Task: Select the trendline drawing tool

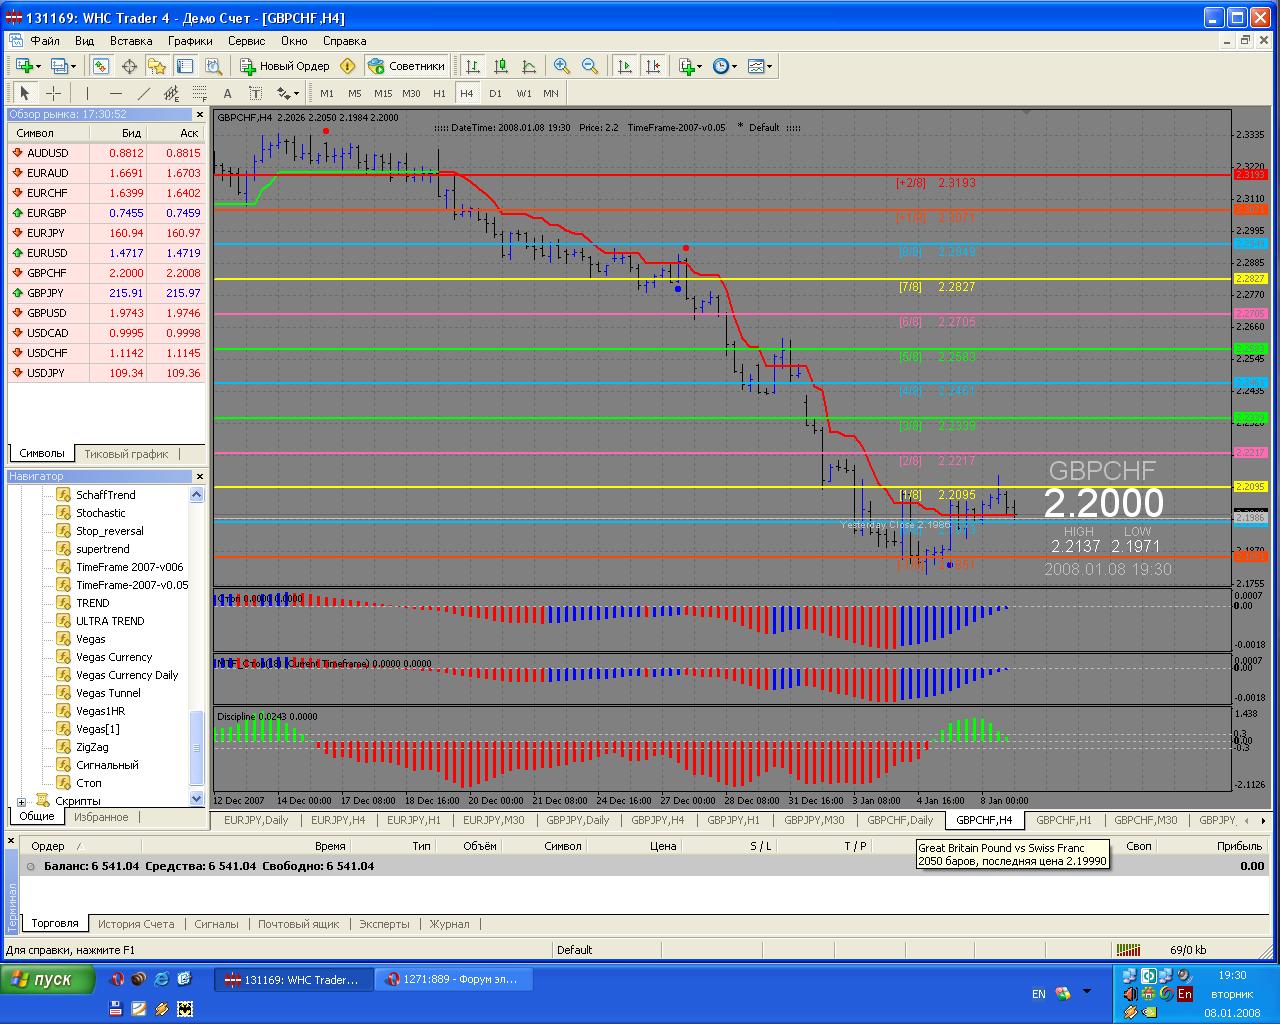Action: pyautogui.click(x=143, y=93)
